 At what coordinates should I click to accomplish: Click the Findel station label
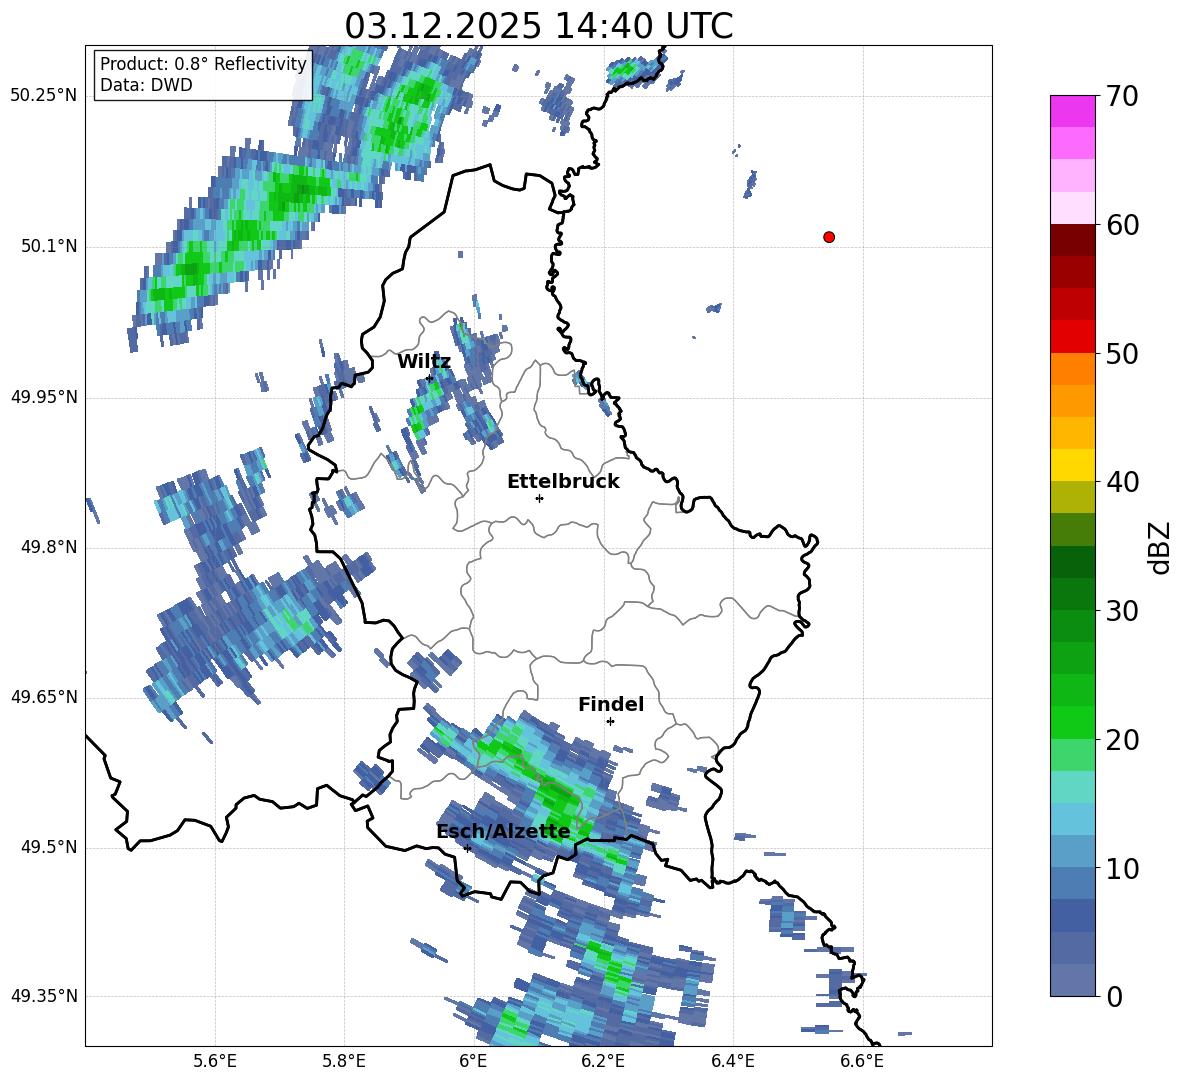(x=611, y=704)
